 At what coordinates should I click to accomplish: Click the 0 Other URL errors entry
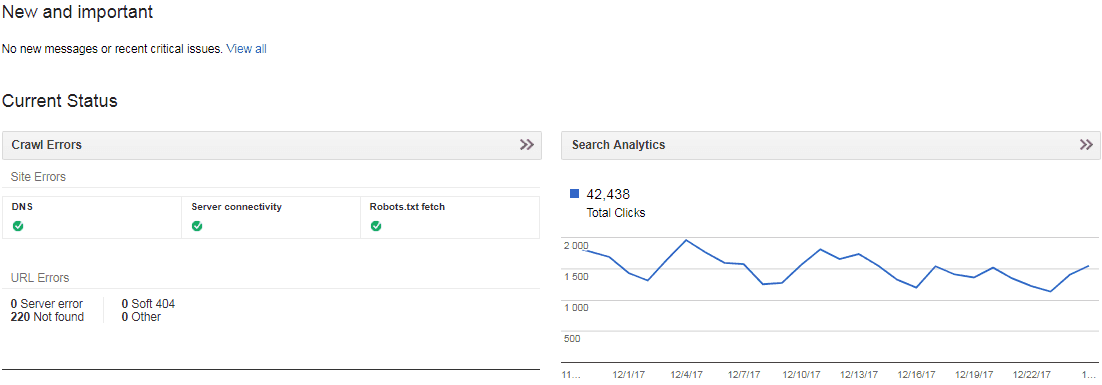[141, 317]
